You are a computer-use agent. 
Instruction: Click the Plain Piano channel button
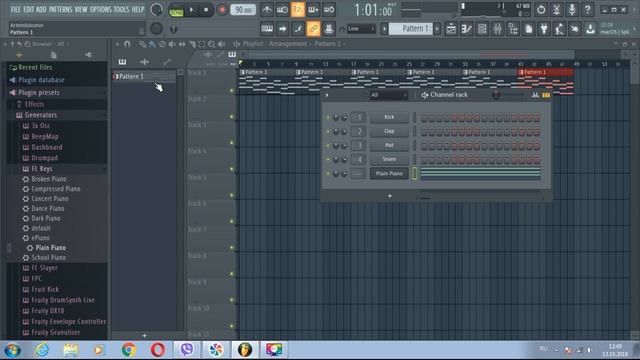[x=389, y=173]
